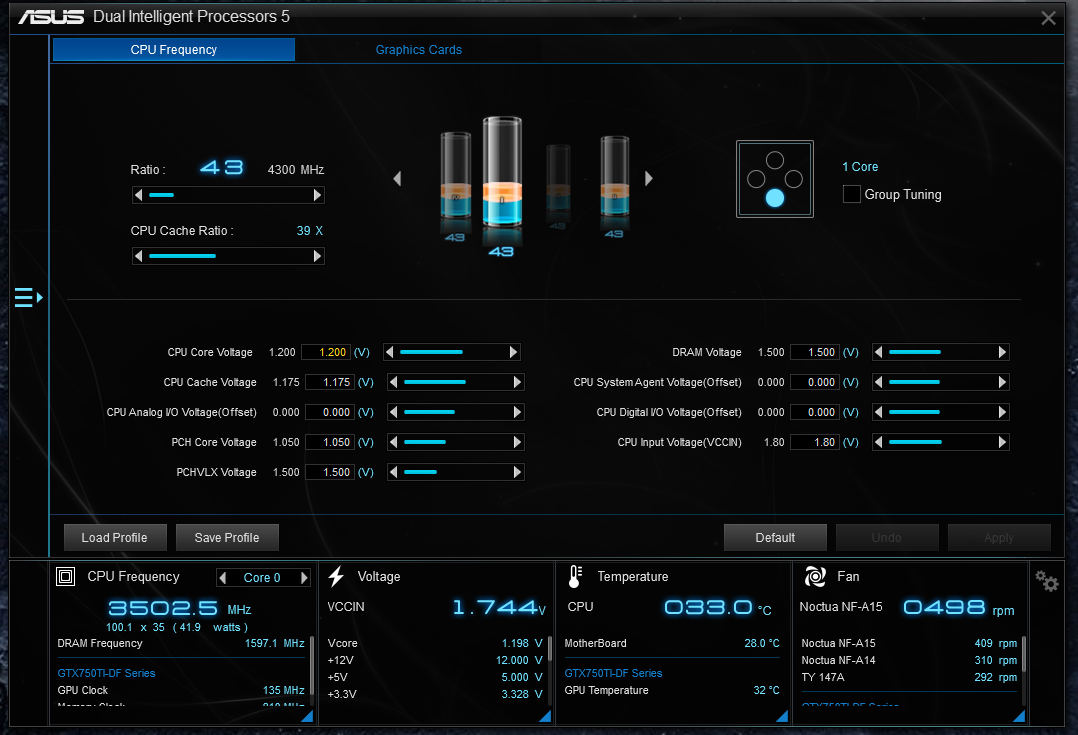Raise CPU System Agent Voltage offset
Screen dimensions: 1078x735
pos(1002,382)
